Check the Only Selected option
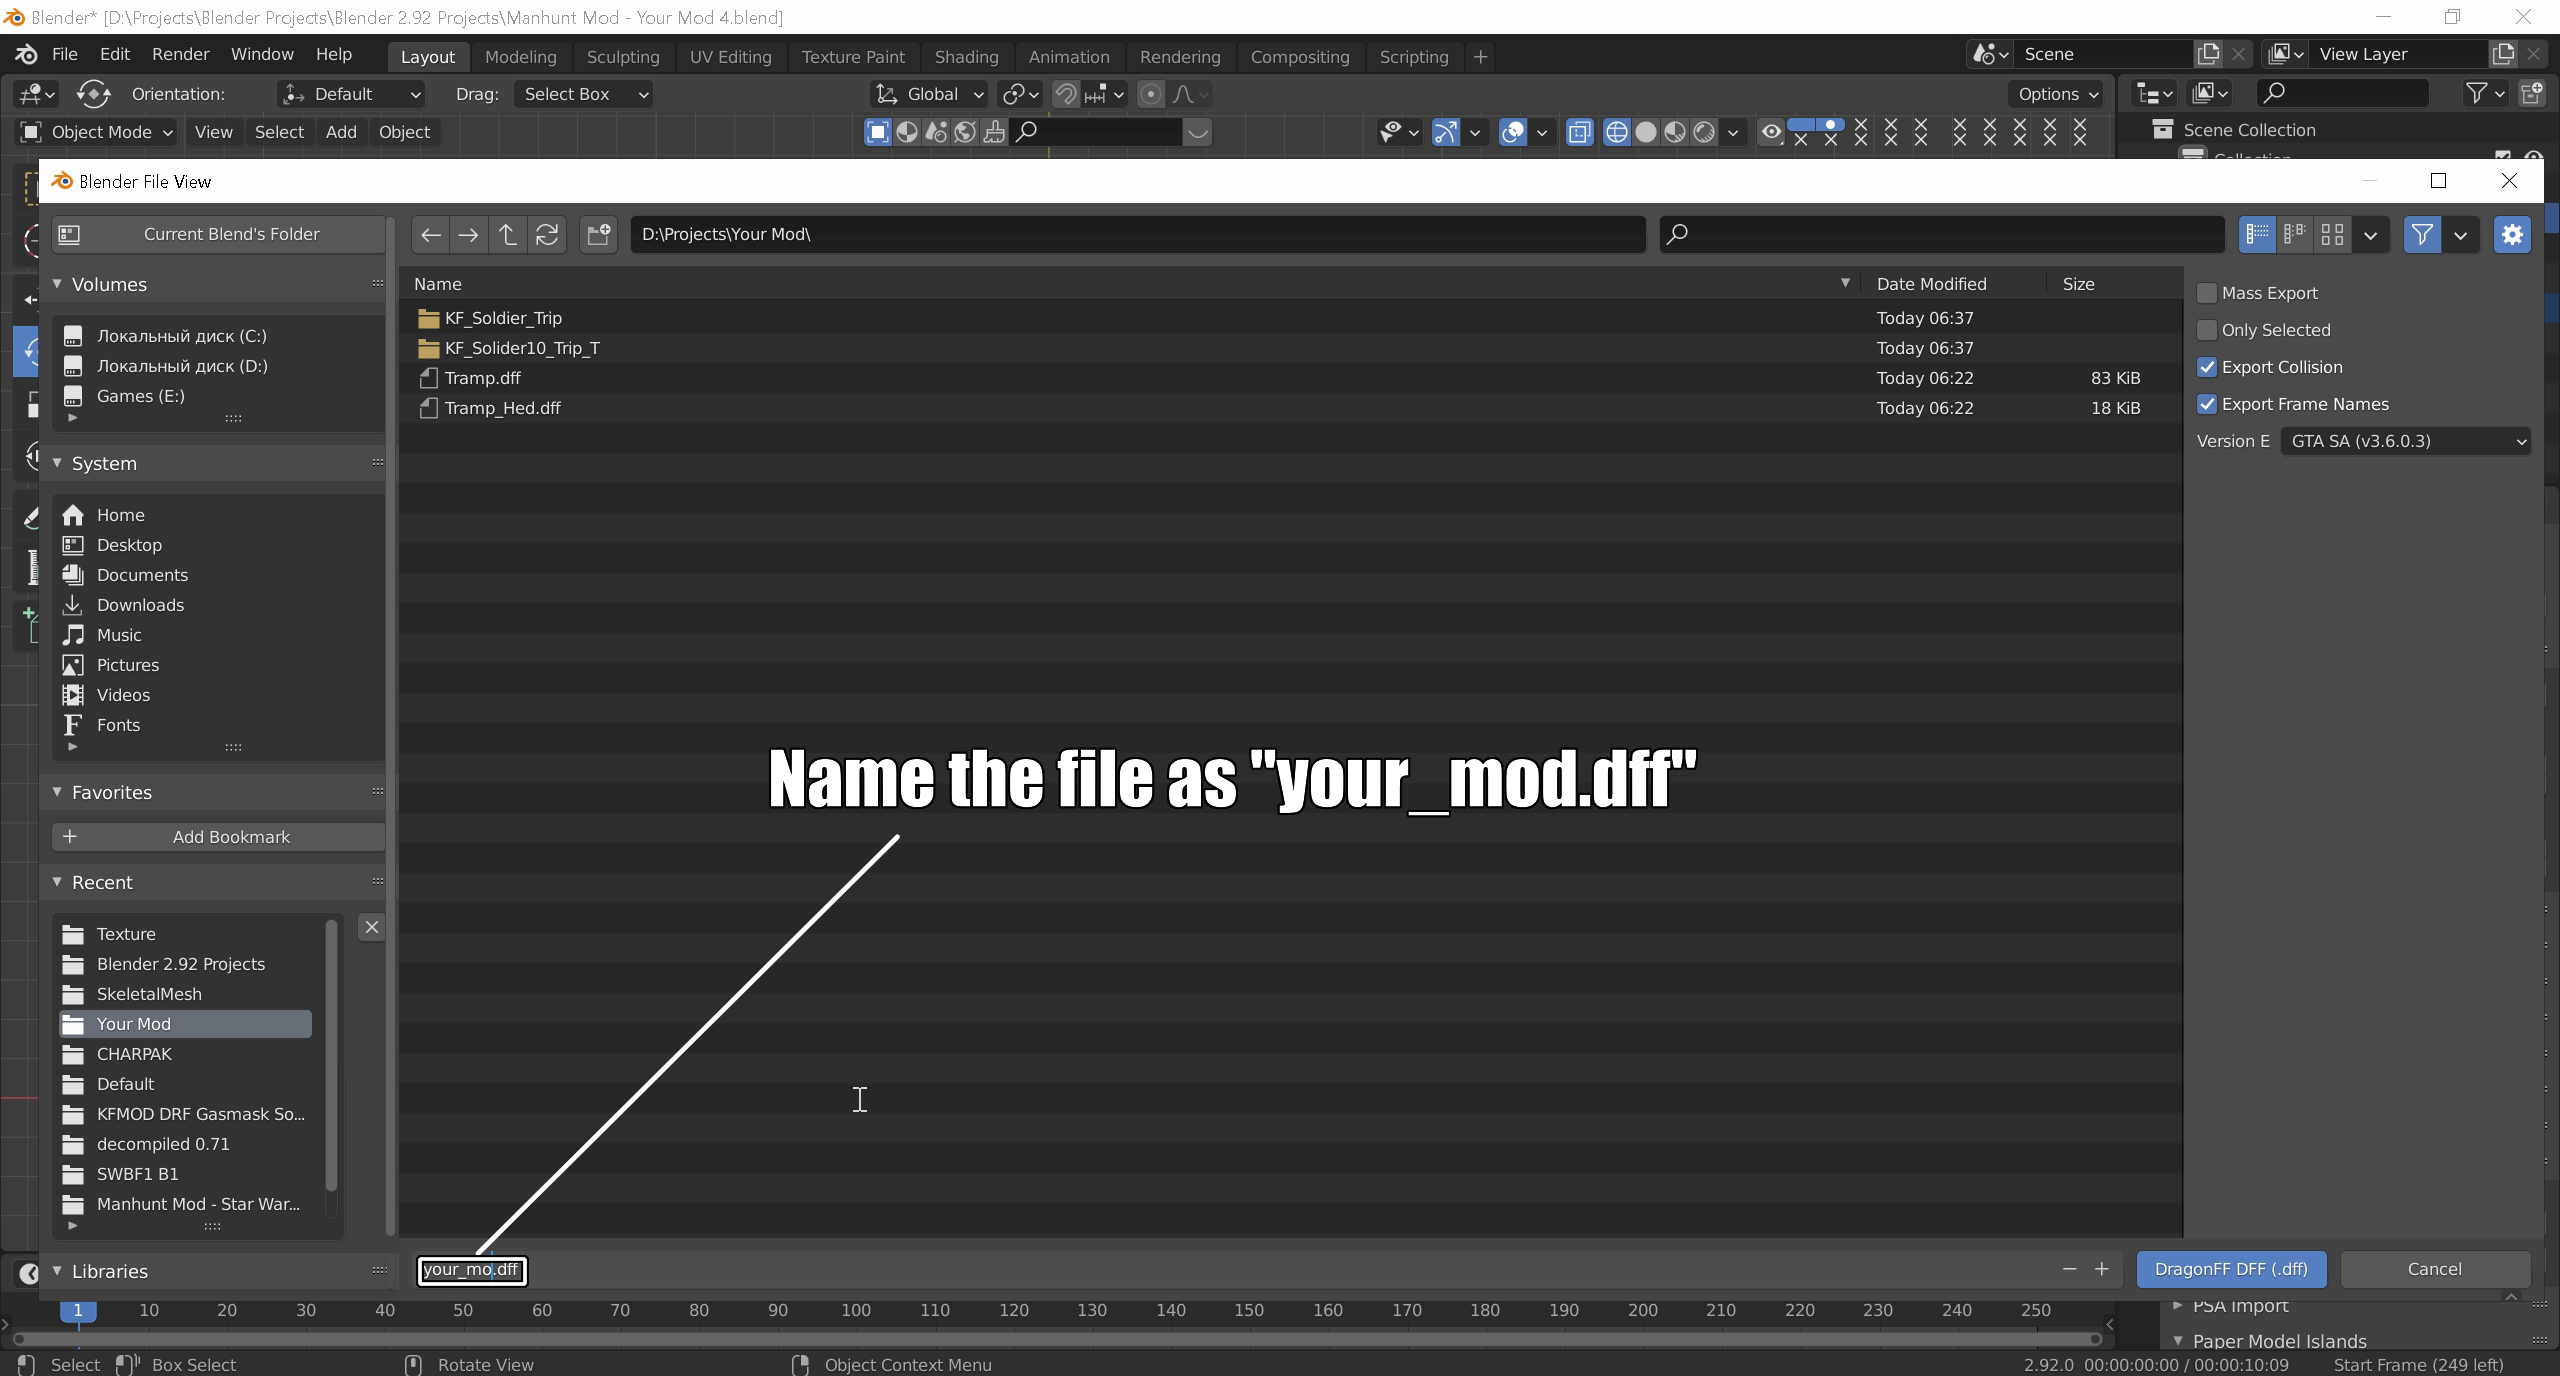This screenshot has height=1376, width=2560. 2207,330
